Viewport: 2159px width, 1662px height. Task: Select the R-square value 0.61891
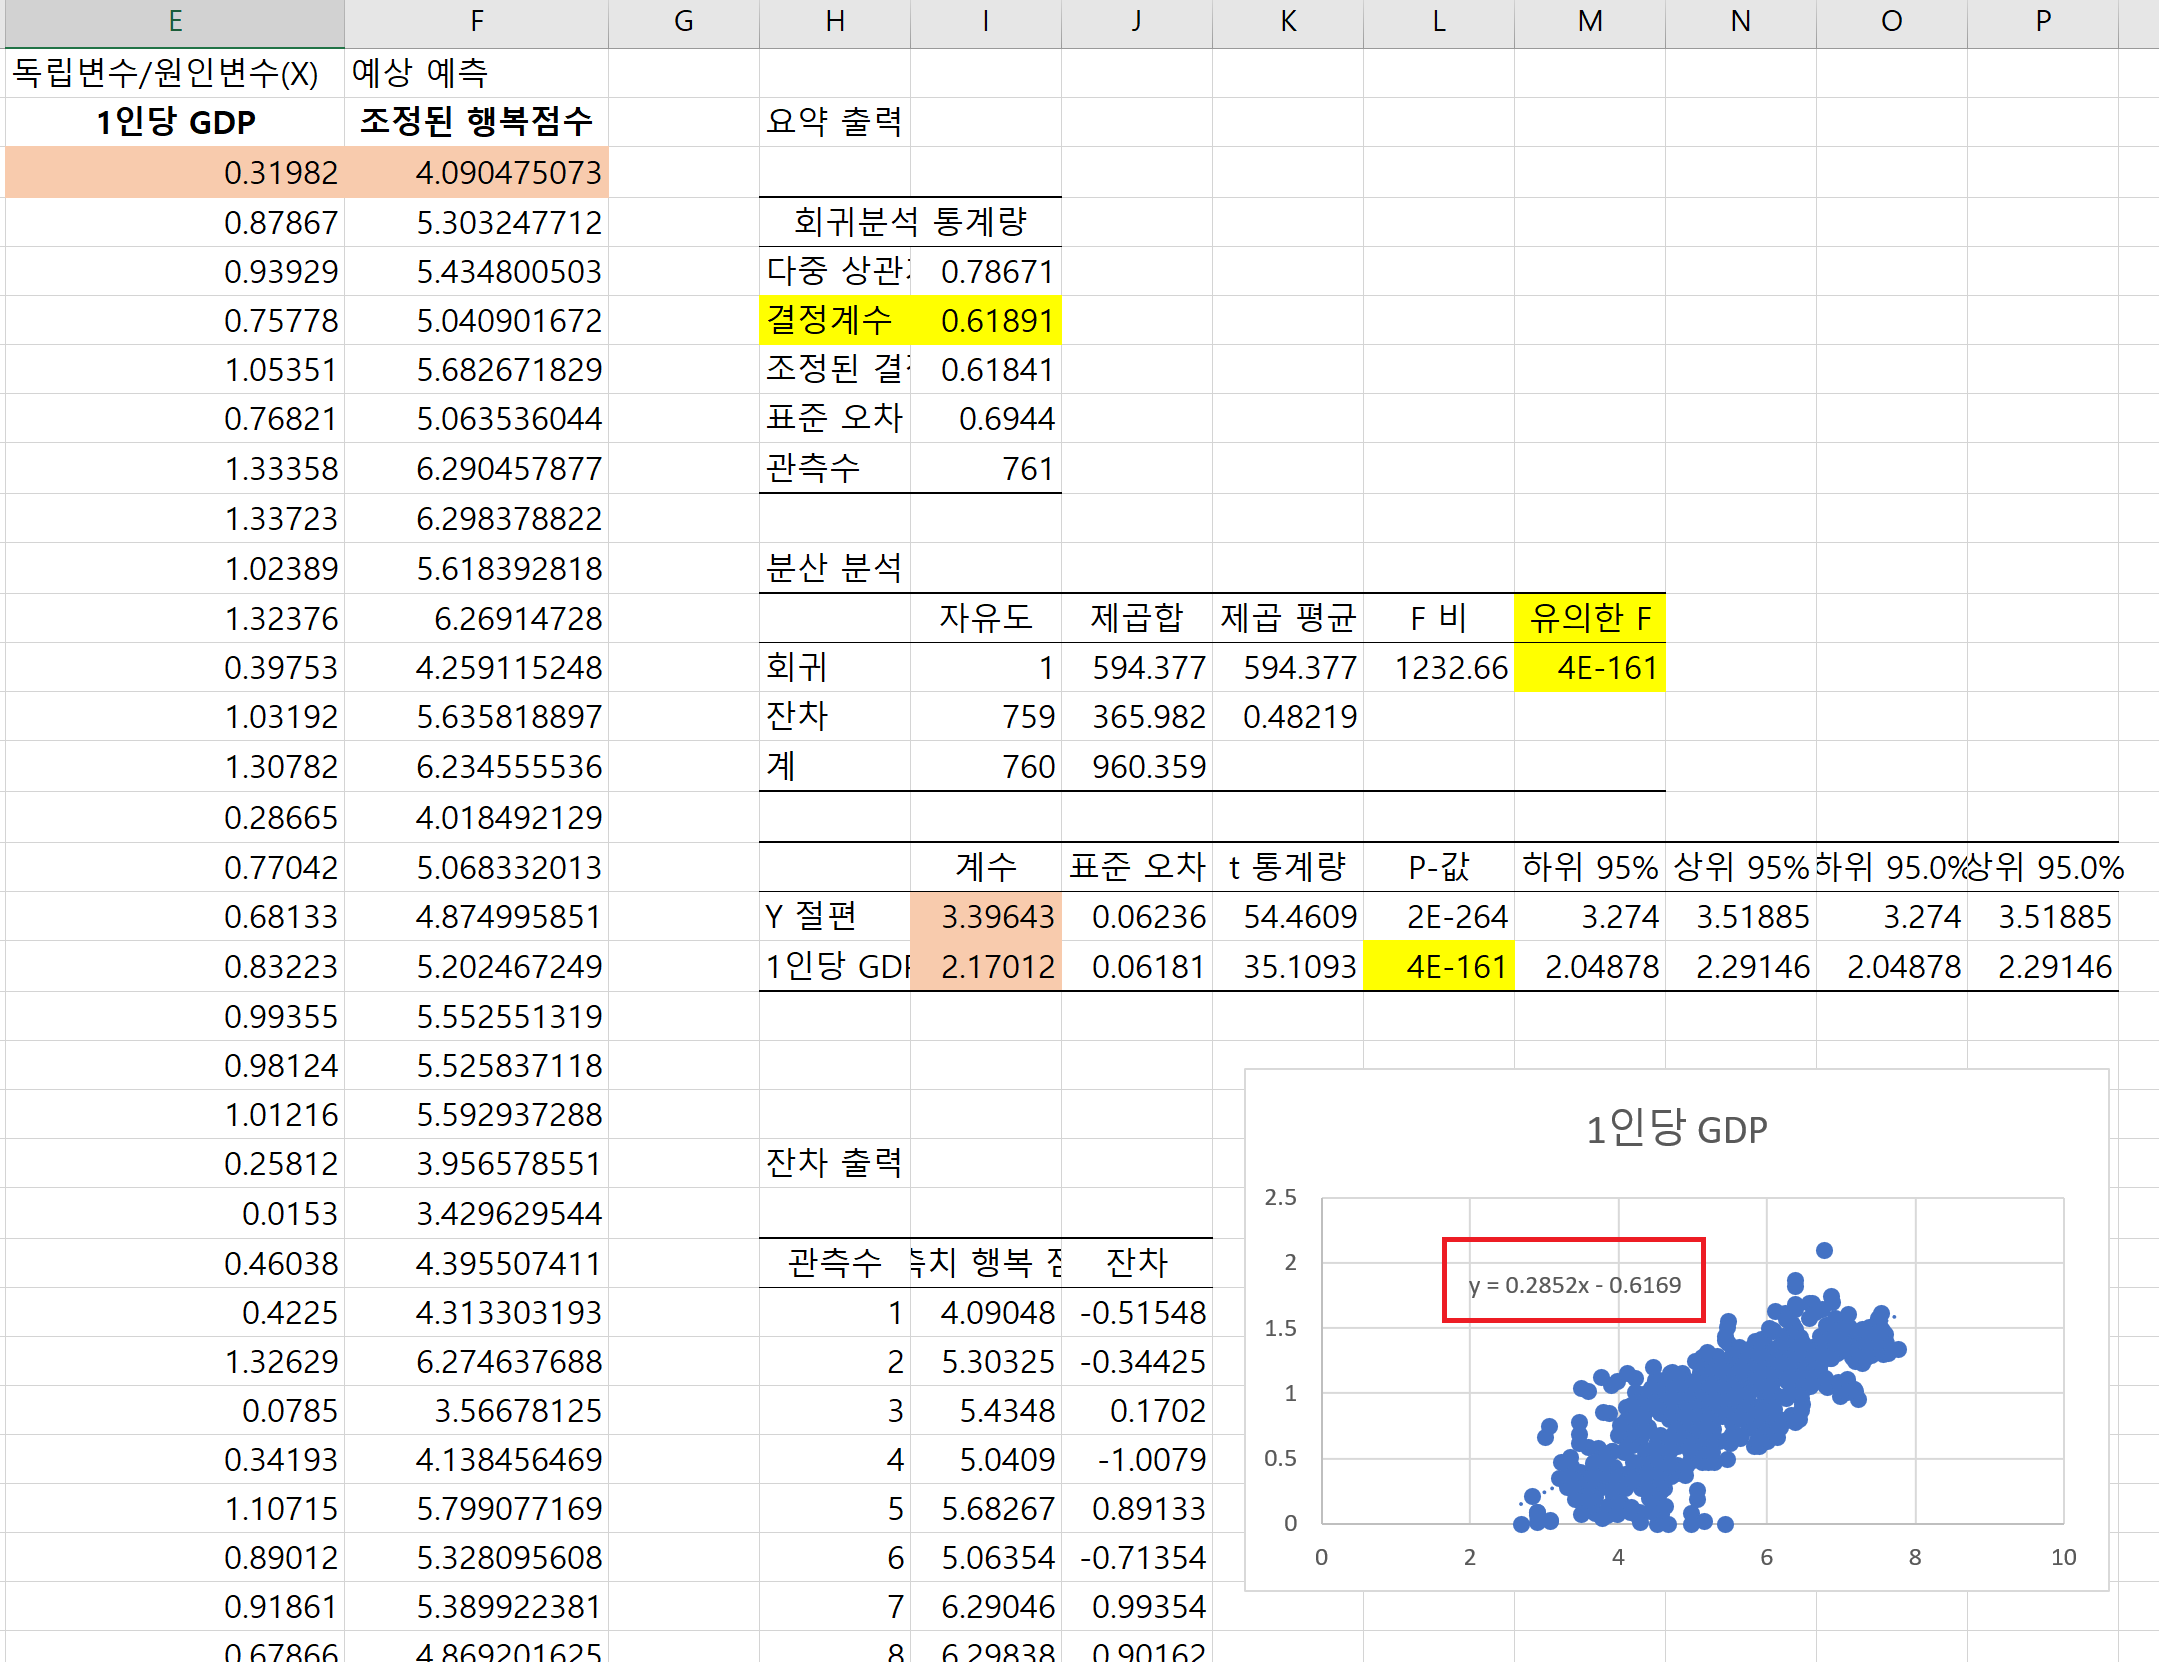pos(986,321)
